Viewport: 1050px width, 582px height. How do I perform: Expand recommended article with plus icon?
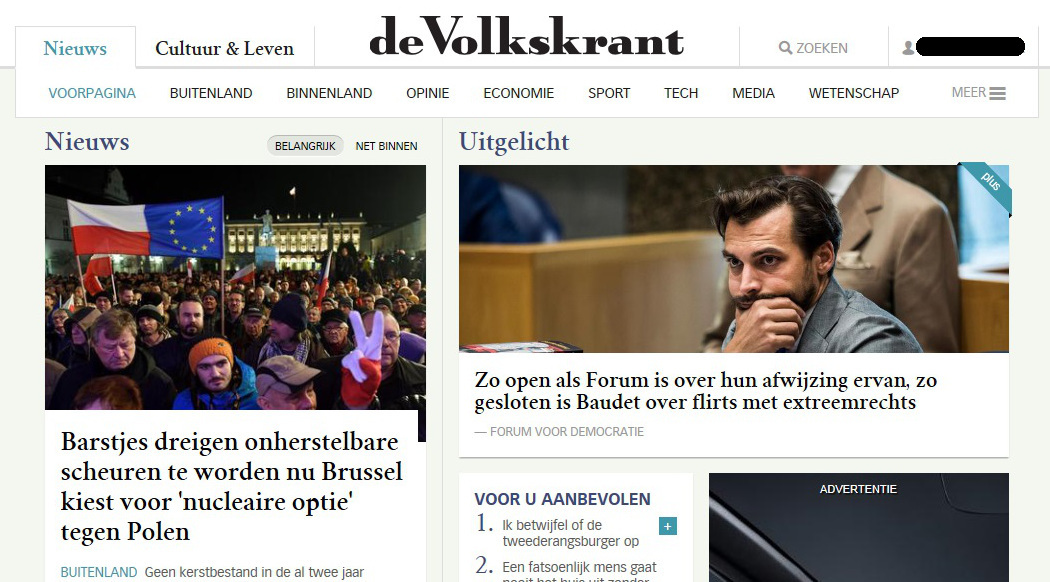(x=668, y=526)
